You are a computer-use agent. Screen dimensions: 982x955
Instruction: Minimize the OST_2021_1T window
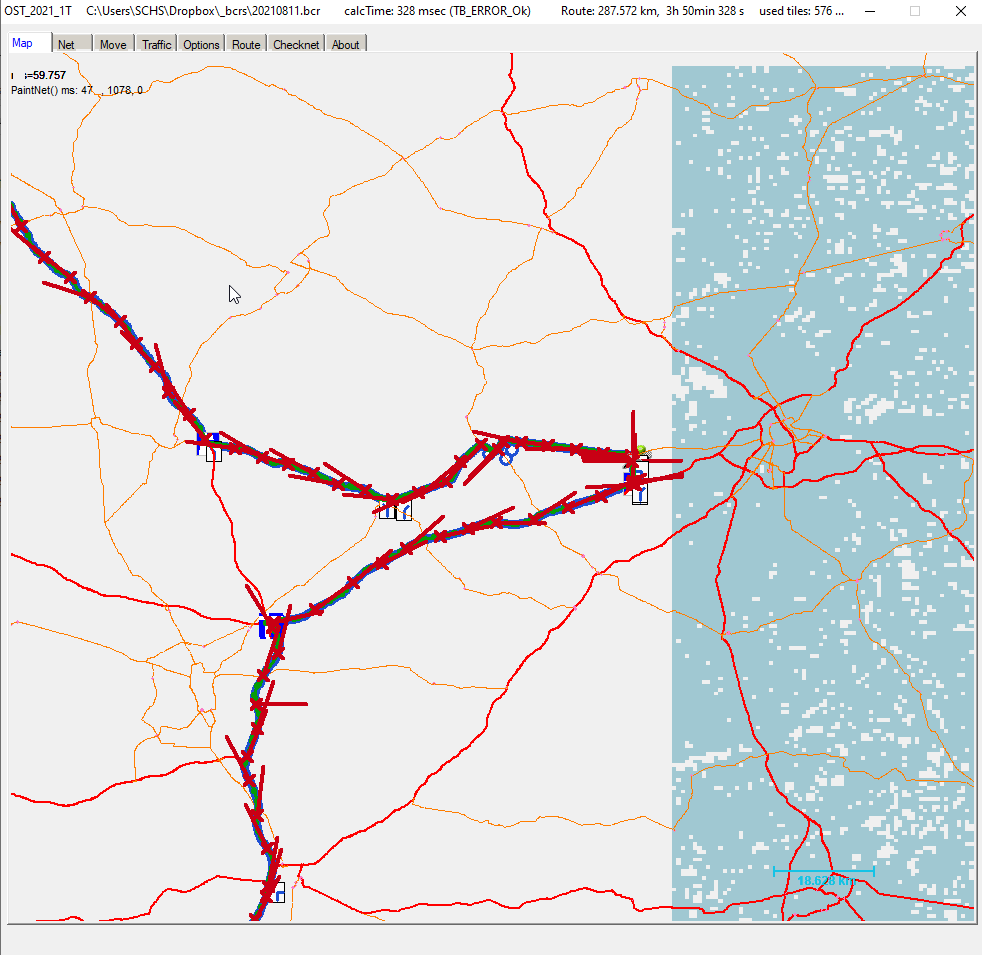pyautogui.click(x=868, y=12)
